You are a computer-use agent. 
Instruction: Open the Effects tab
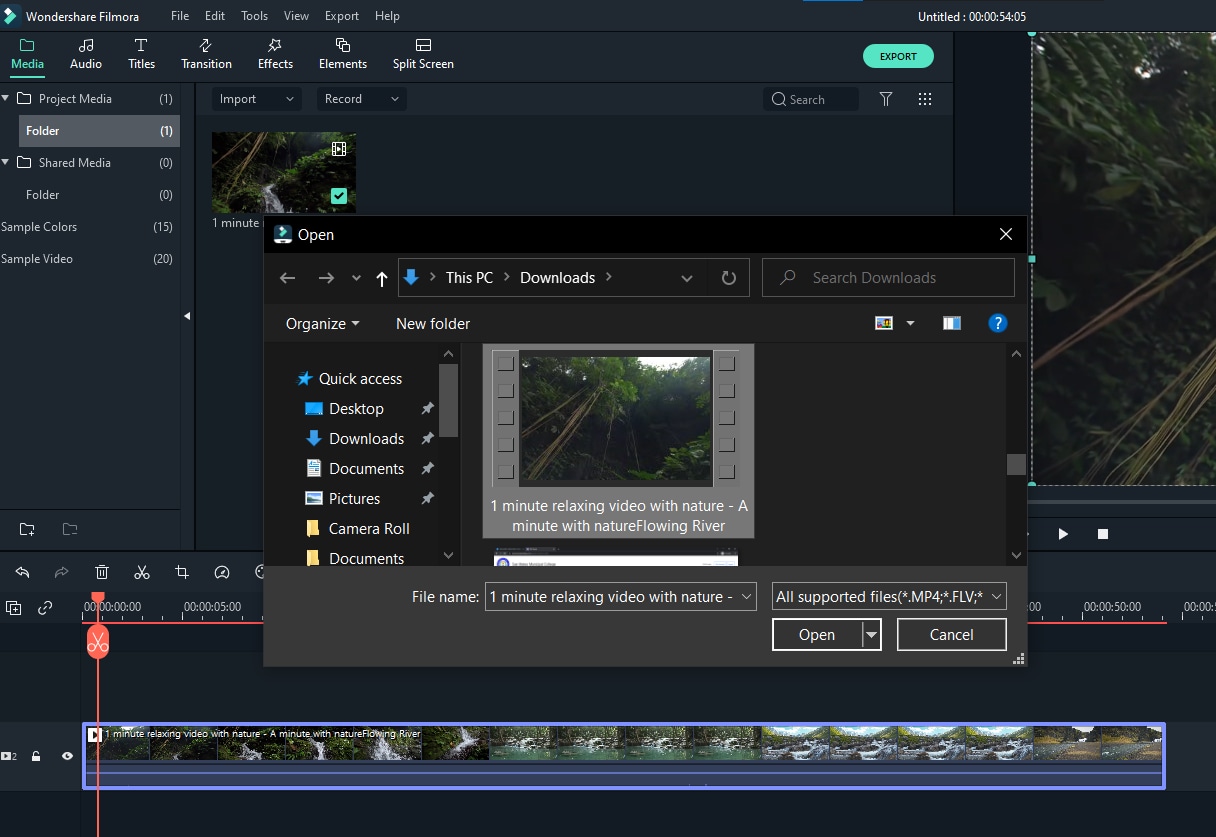pyautogui.click(x=275, y=54)
